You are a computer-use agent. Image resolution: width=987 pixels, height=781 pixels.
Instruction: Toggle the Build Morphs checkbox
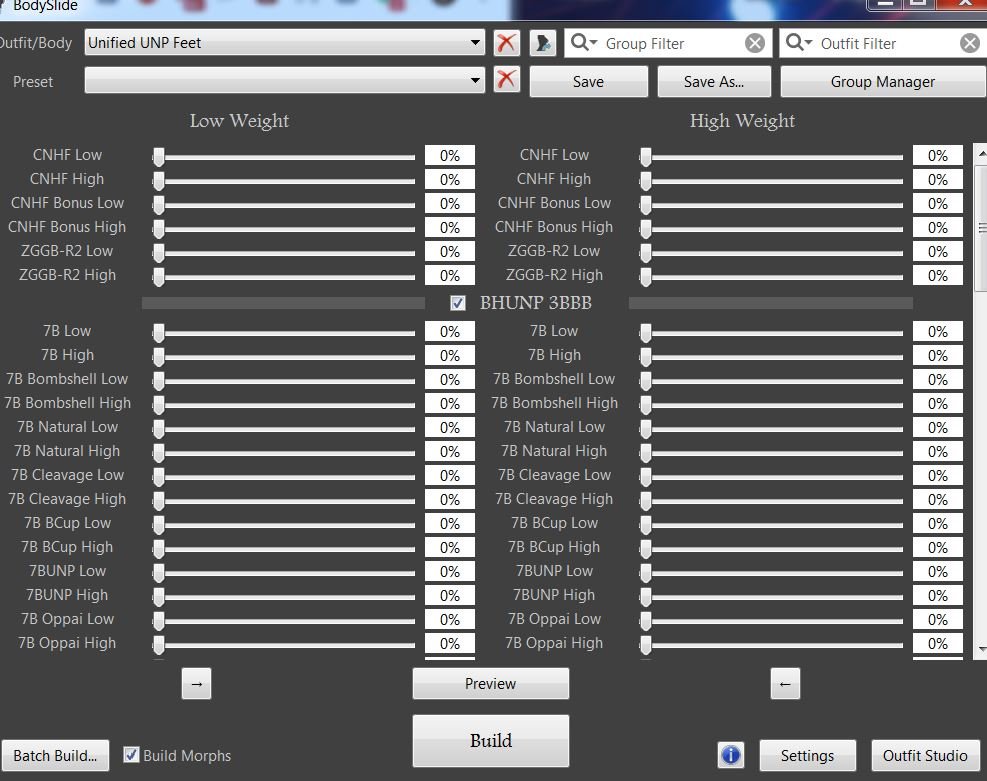coord(131,755)
